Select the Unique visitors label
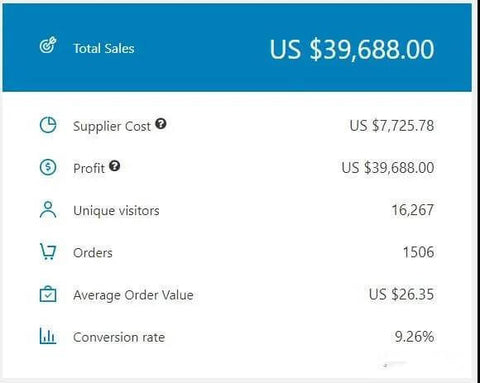The width and height of the screenshot is (480, 383). (x=116, y=211)
